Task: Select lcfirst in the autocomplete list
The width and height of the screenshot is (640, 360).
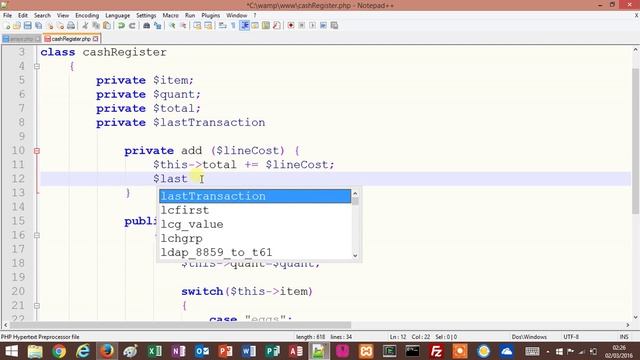Action: pos(255,210)
